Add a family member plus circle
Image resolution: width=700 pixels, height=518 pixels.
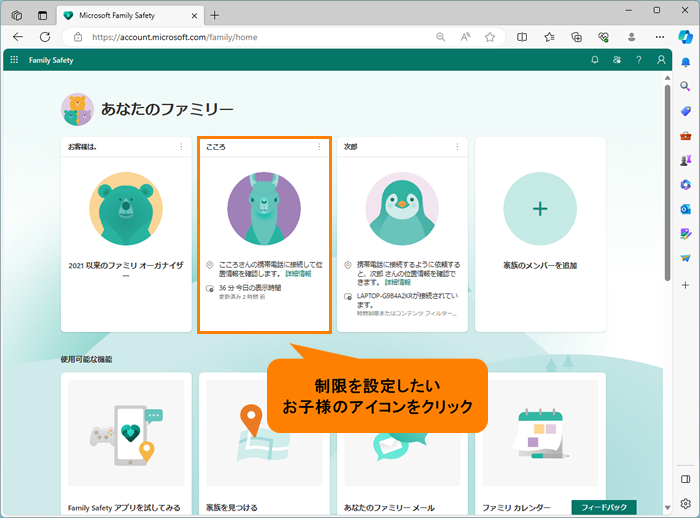(x=540, y=209)
